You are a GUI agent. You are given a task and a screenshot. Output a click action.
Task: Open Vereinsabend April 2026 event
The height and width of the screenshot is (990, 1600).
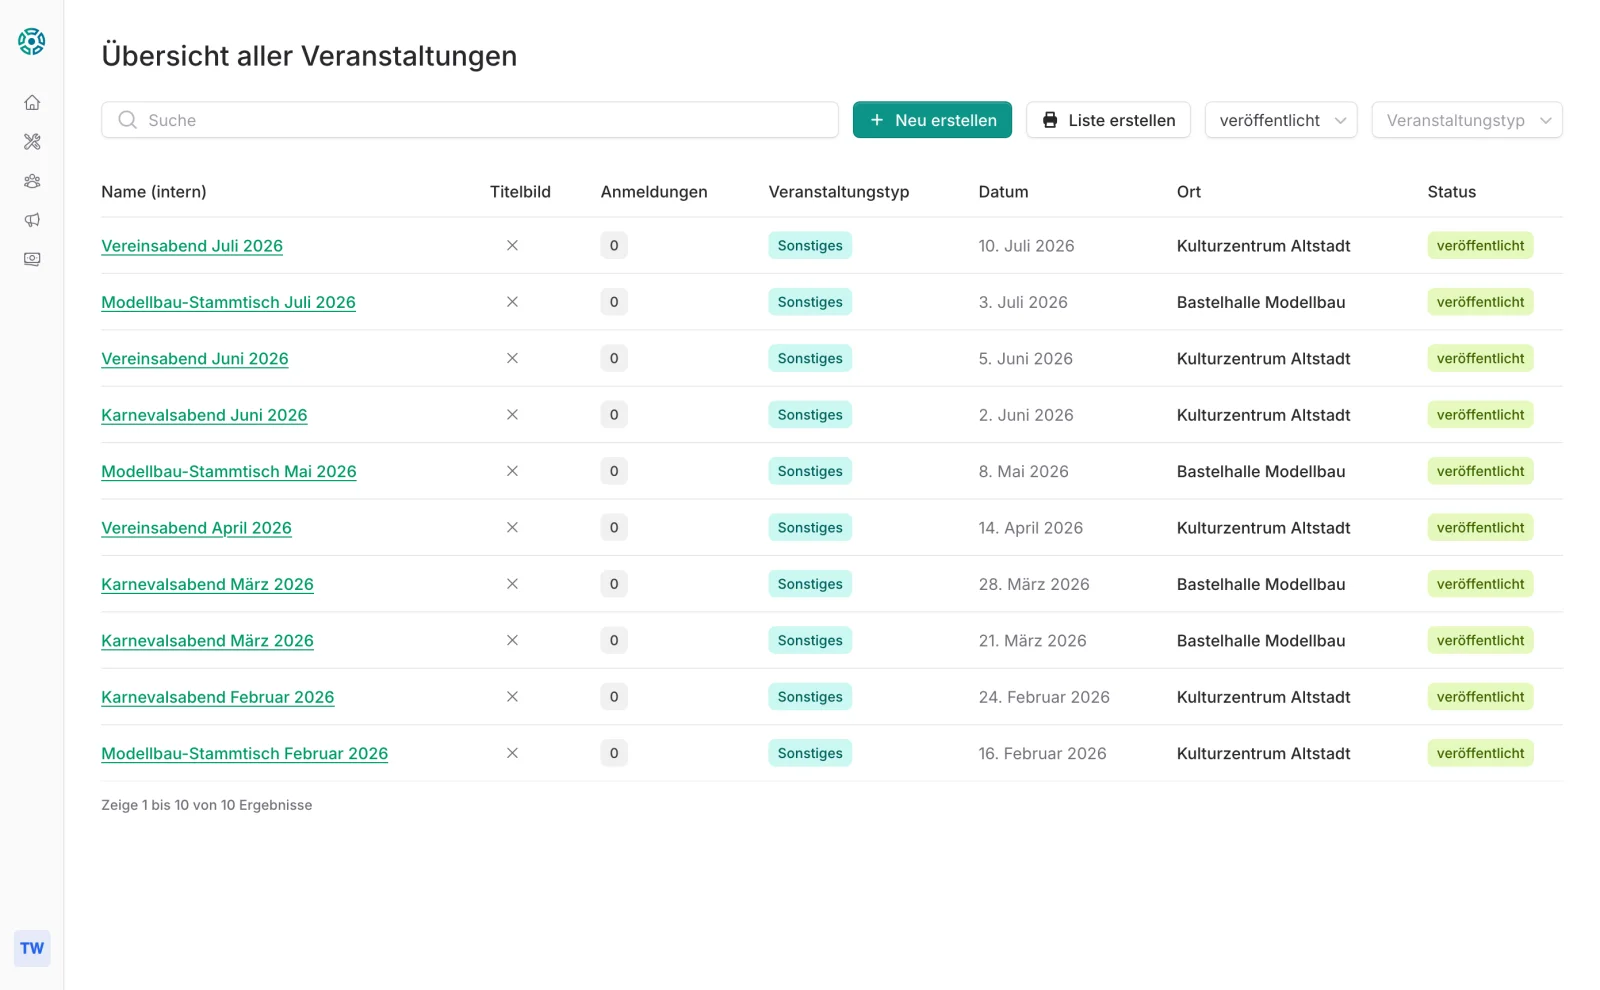[196, 528]
